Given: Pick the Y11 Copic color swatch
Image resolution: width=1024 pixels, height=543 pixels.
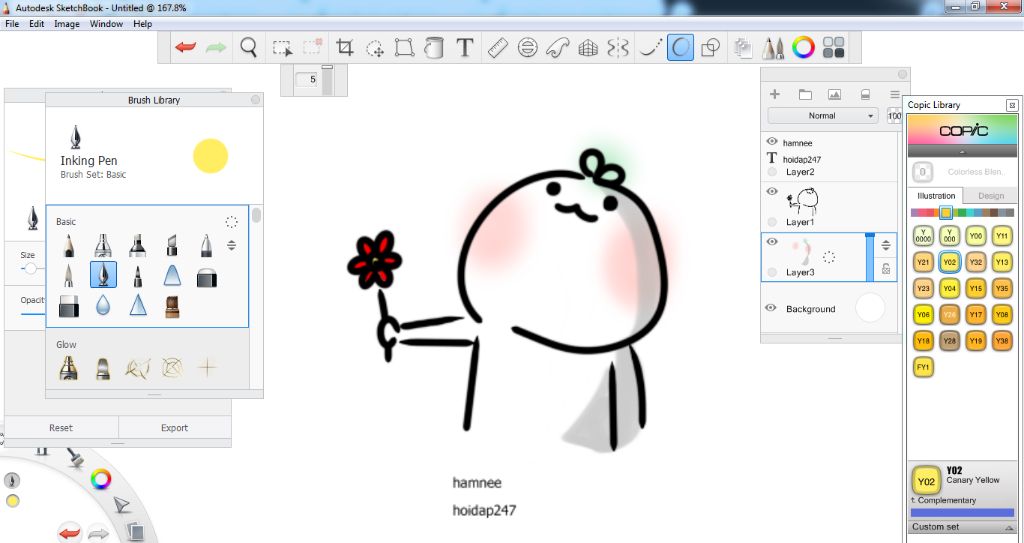Looking at the screenshot, I should click(x=1002, y=236).
